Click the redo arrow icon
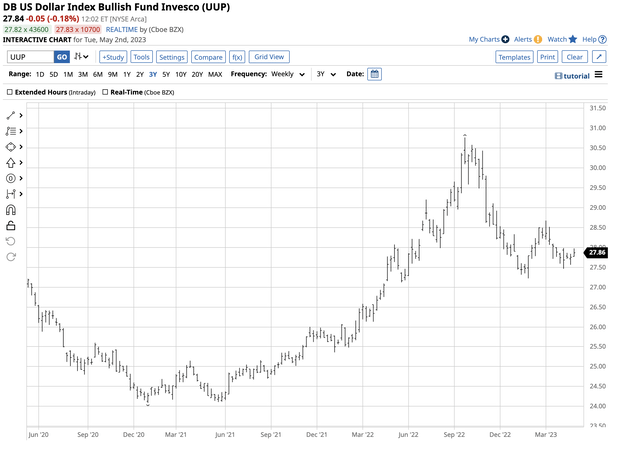This screenshot has height=451, width=640. click(11, 257)
